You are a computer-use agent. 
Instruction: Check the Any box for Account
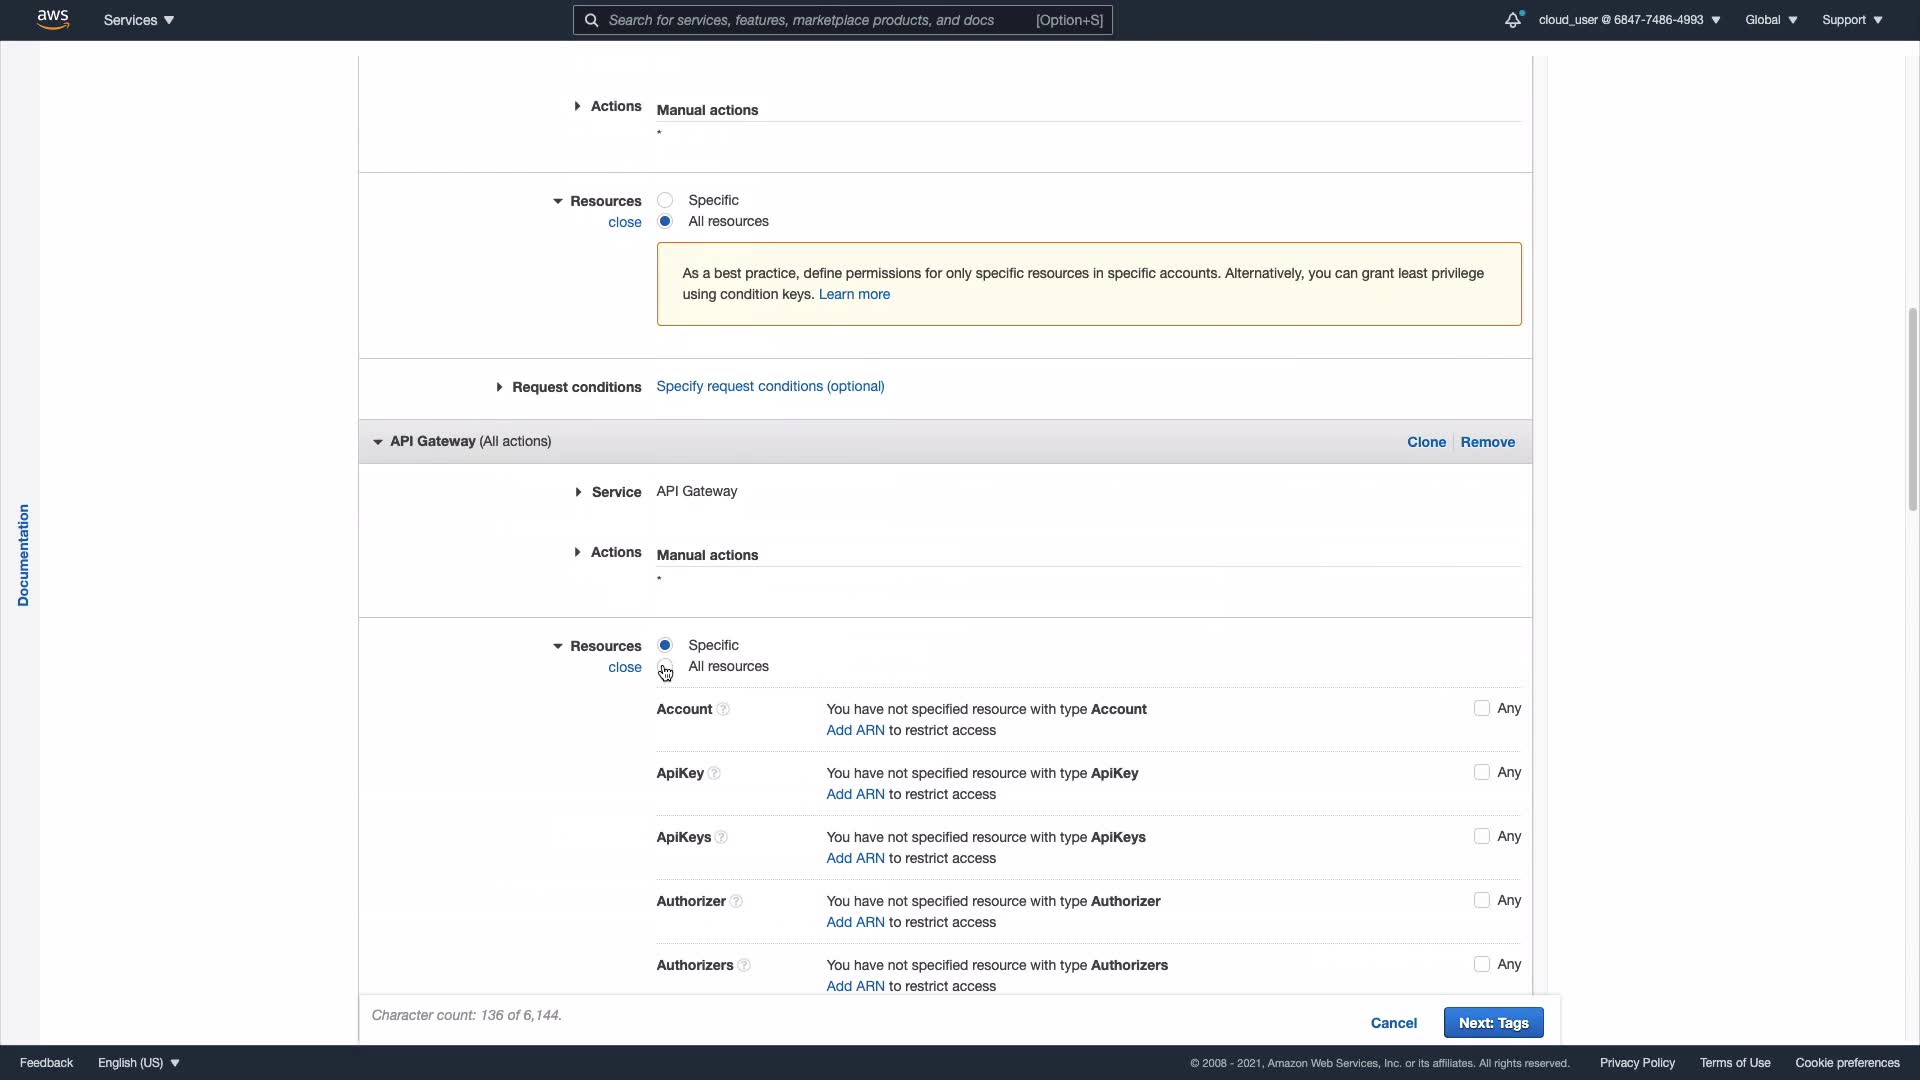pyautogui.click(x=1481, y=709)
